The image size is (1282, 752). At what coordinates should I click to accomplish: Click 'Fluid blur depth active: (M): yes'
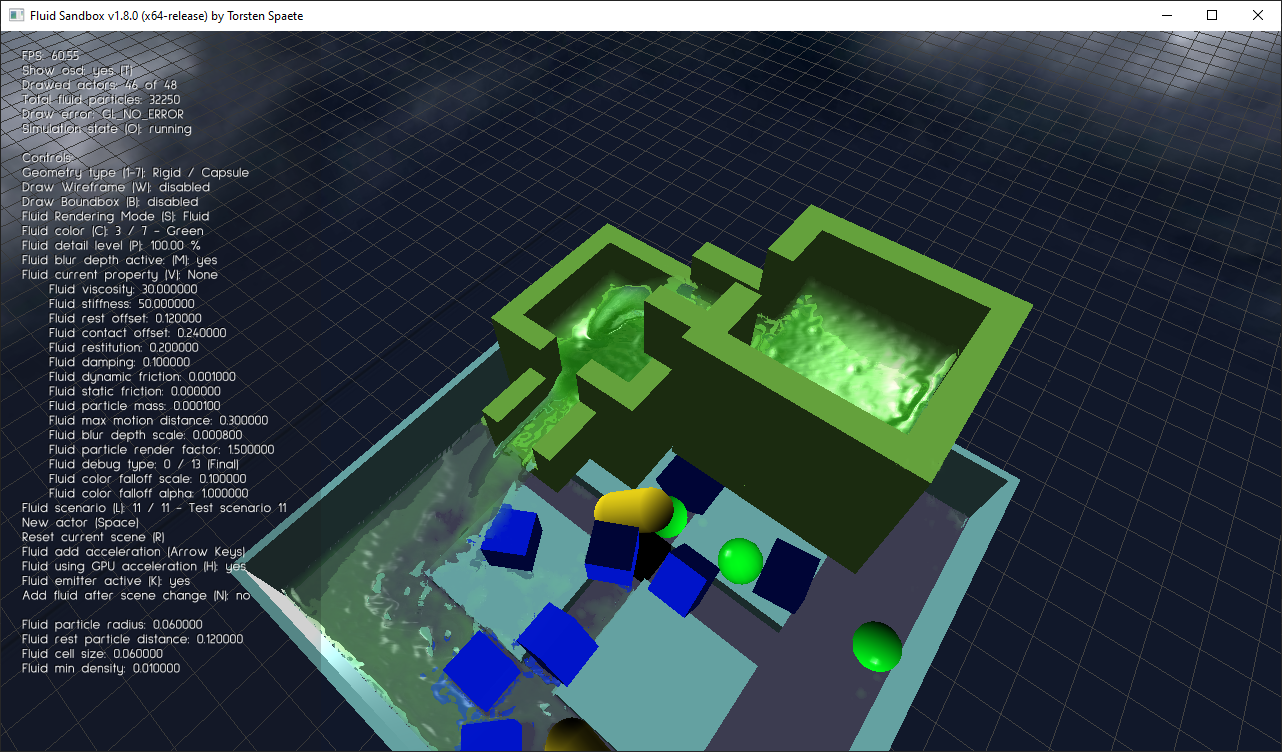pyautogui.click(x=120, y=260)
